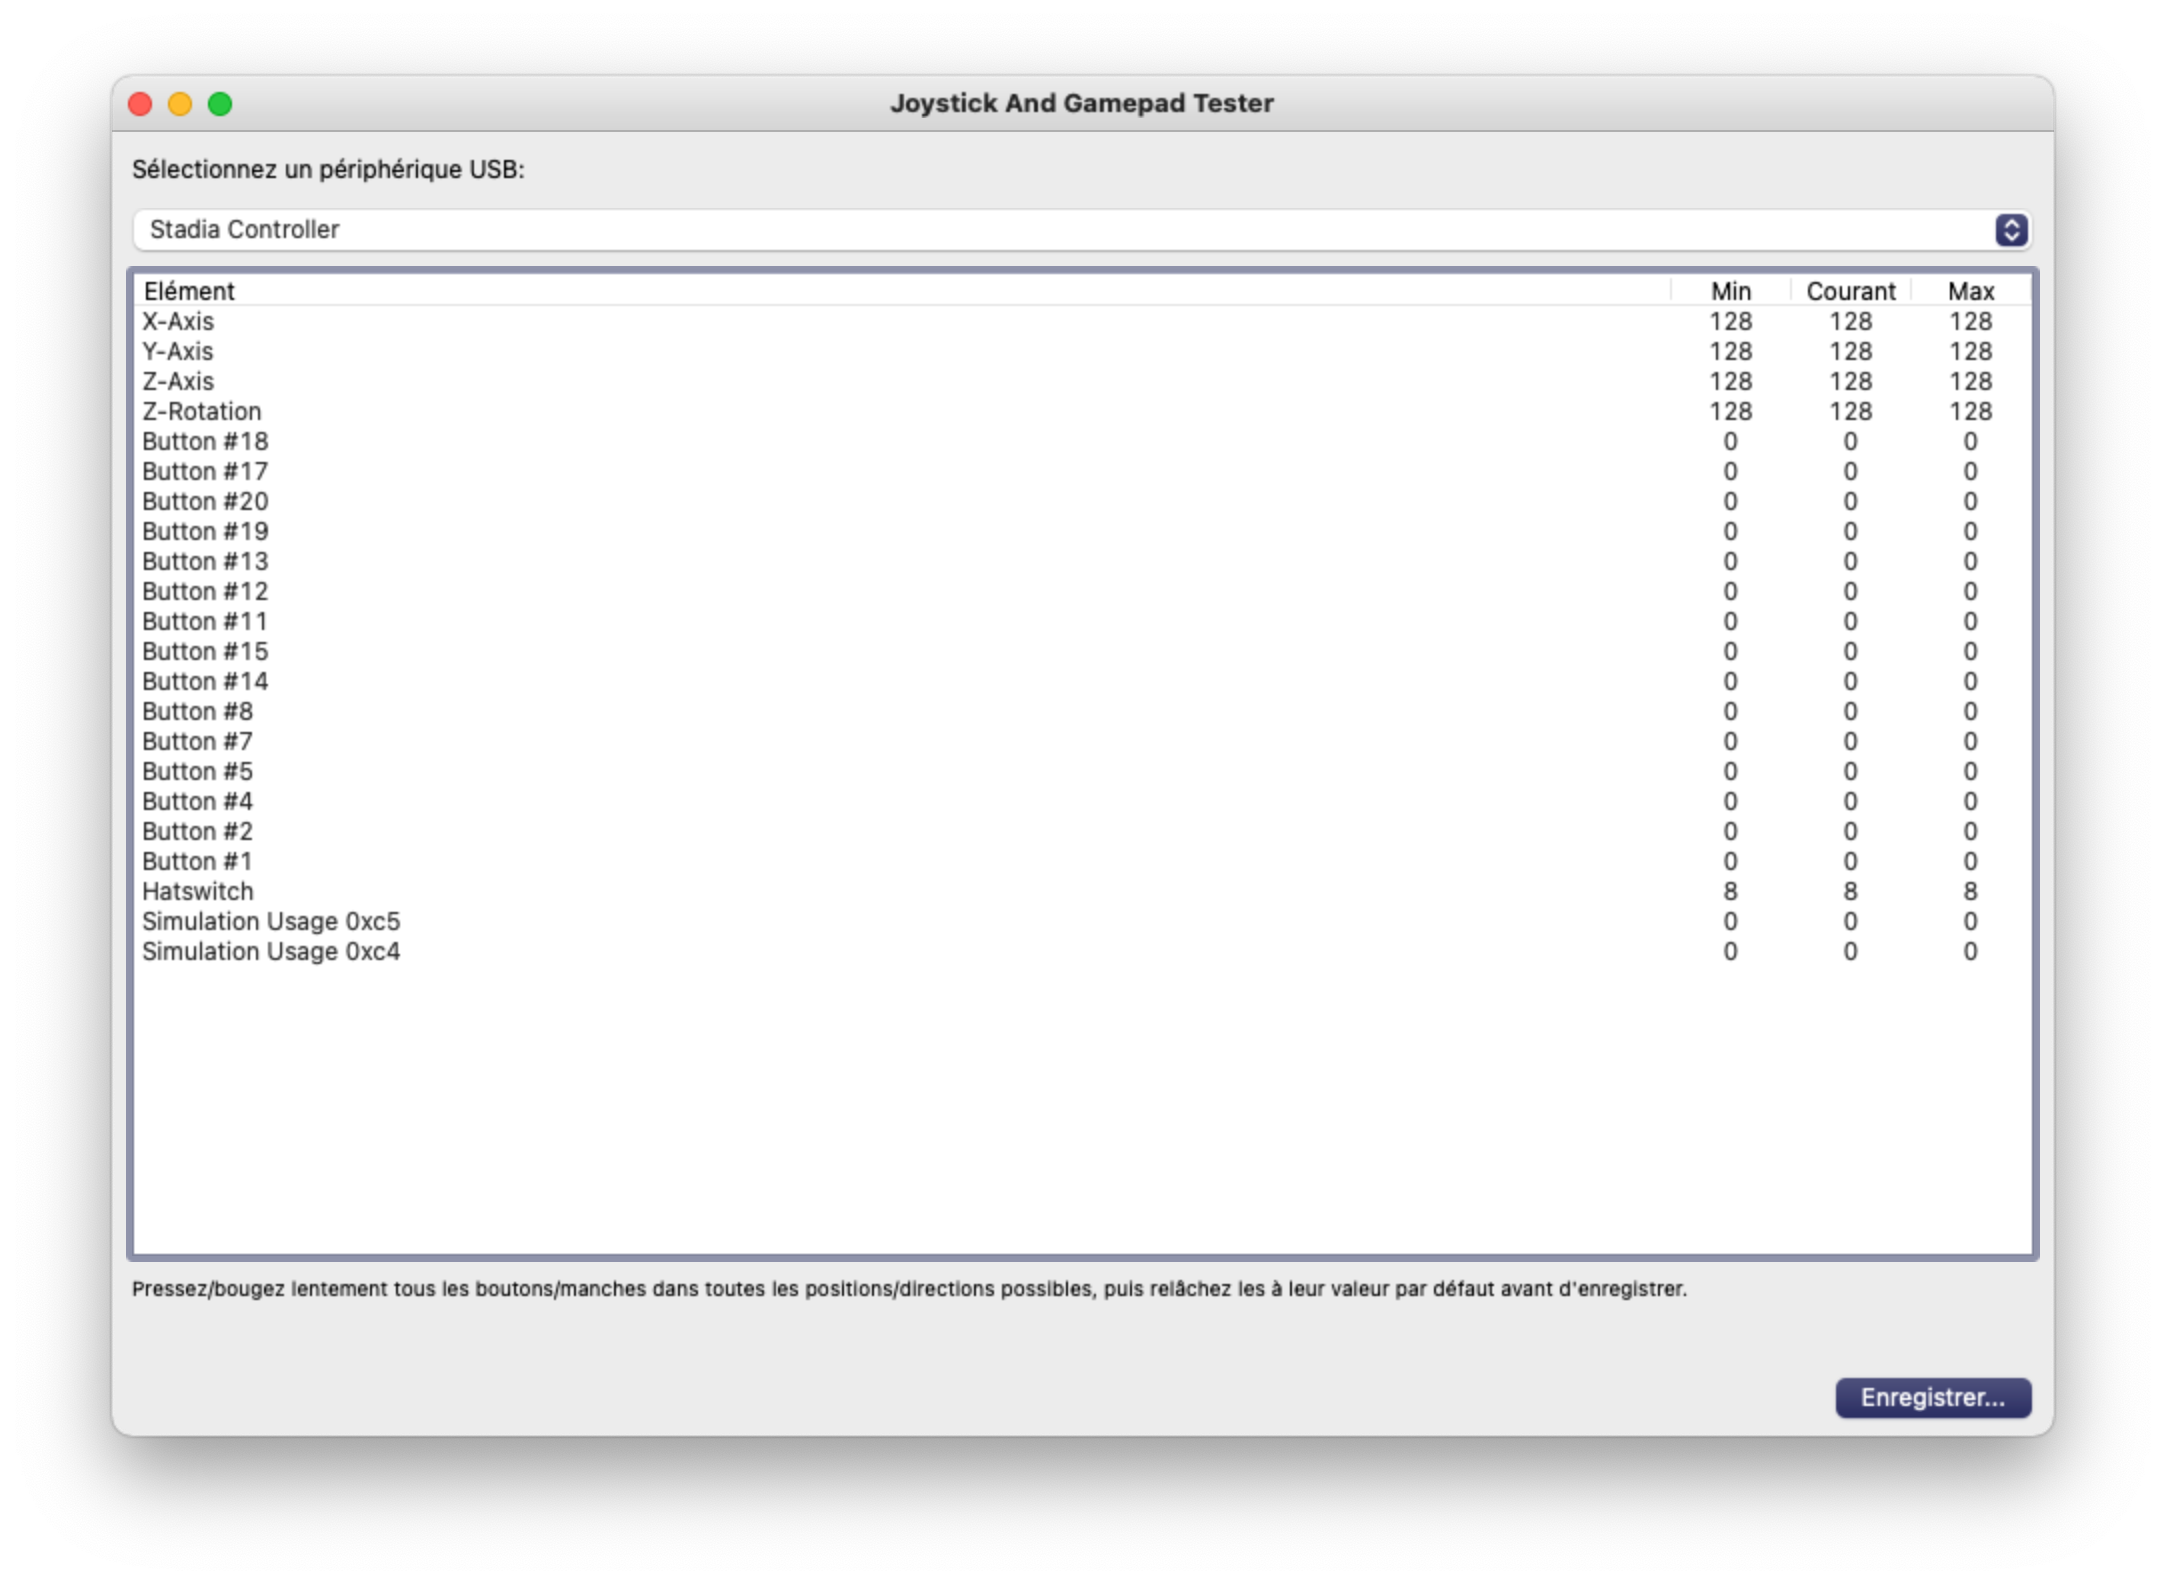Select the Simulation Usage 0xc4 row
The width and height of the screenshot is (2166, 1584).
1082,951
